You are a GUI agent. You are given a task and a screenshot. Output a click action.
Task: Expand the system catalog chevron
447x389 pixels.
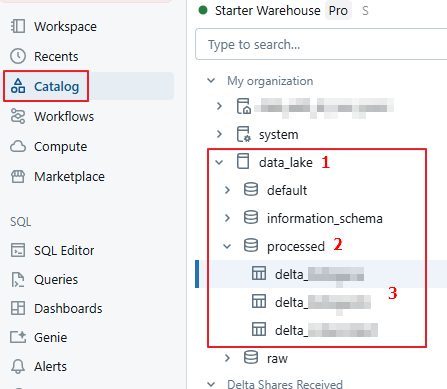pos(219,134)
